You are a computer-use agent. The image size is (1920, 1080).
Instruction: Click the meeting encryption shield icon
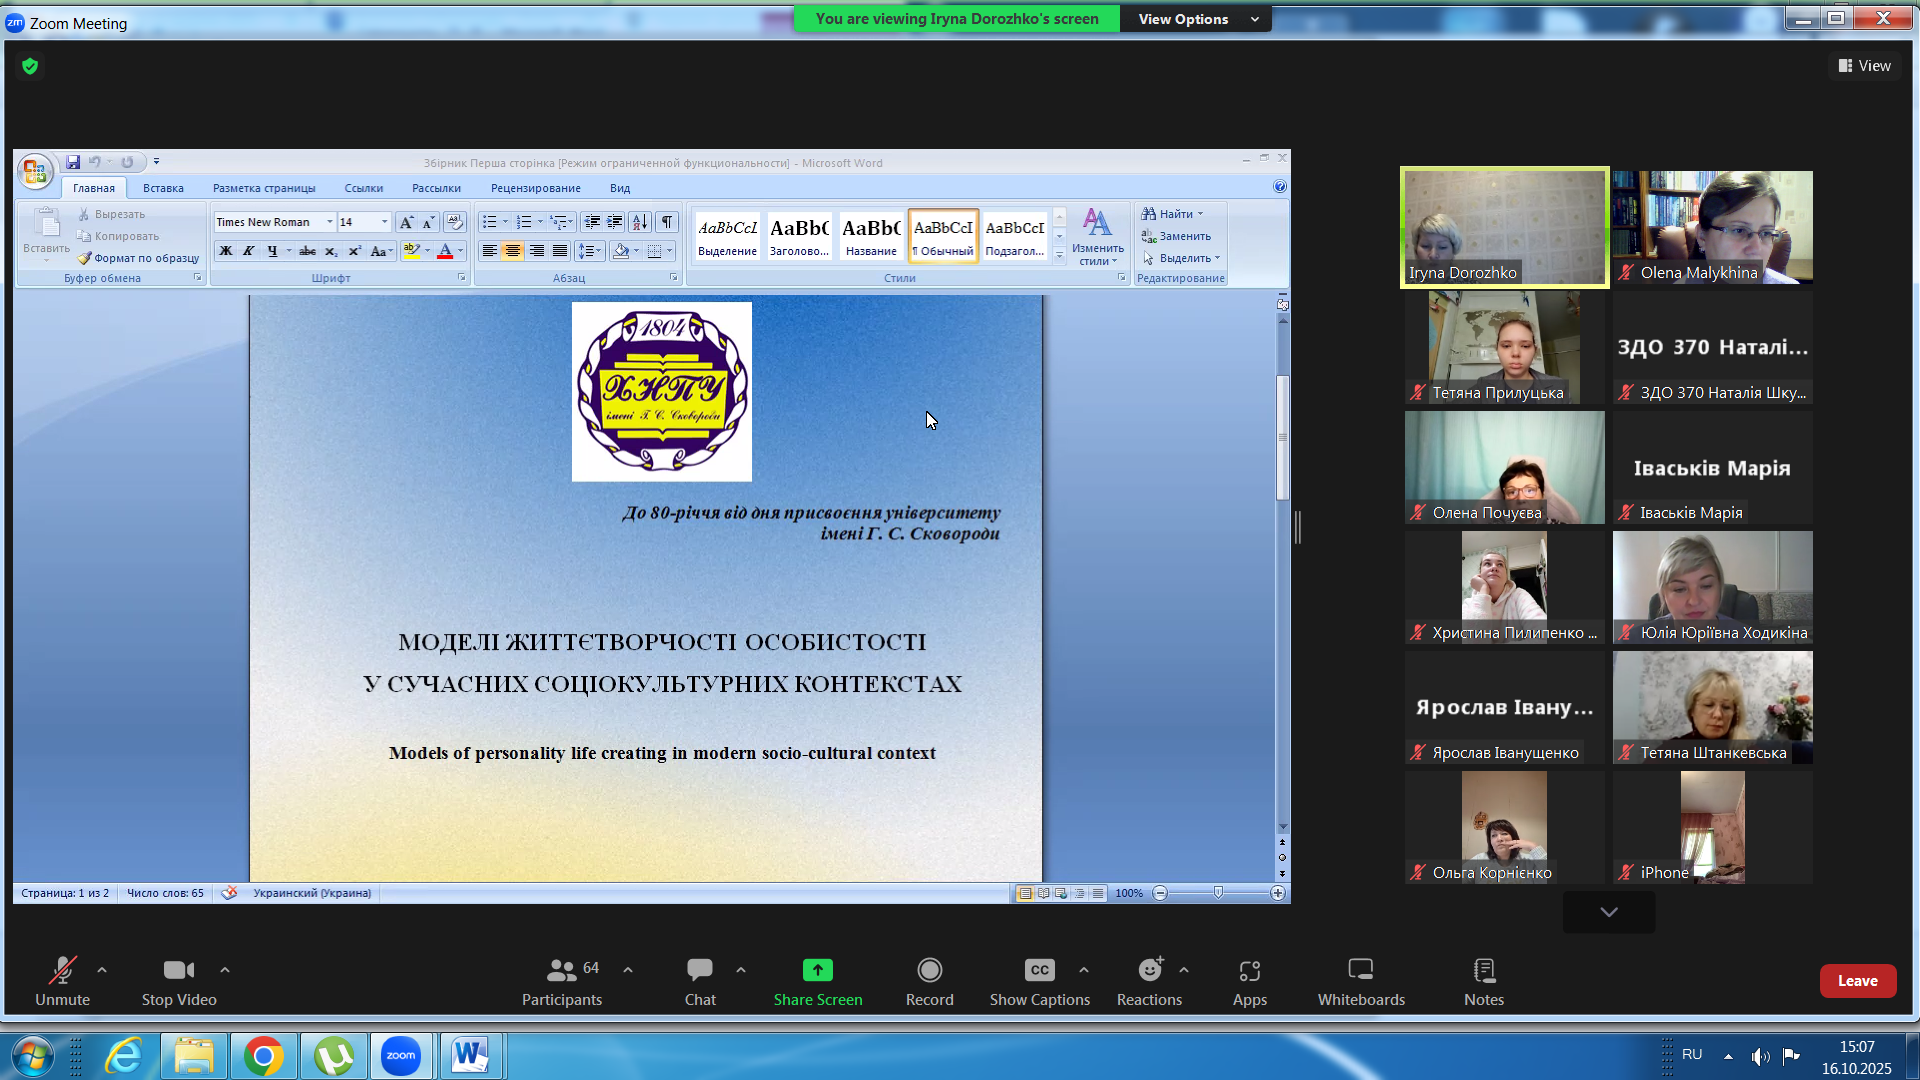point(30,66)
